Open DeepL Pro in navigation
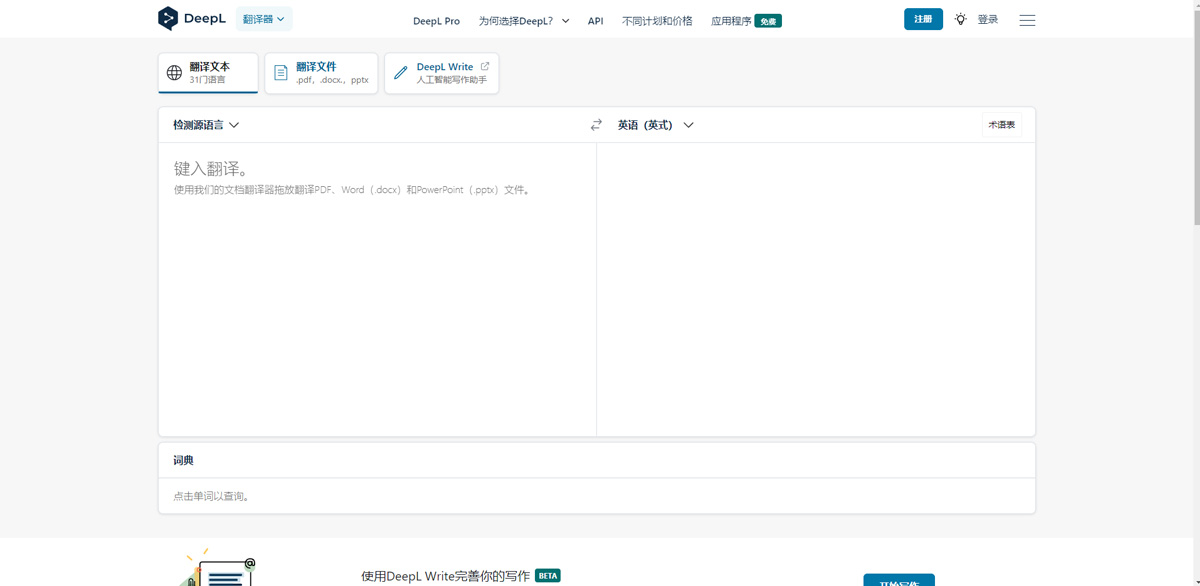The height and width of the screenshot is (586, 1200). [x=436, y=21]
